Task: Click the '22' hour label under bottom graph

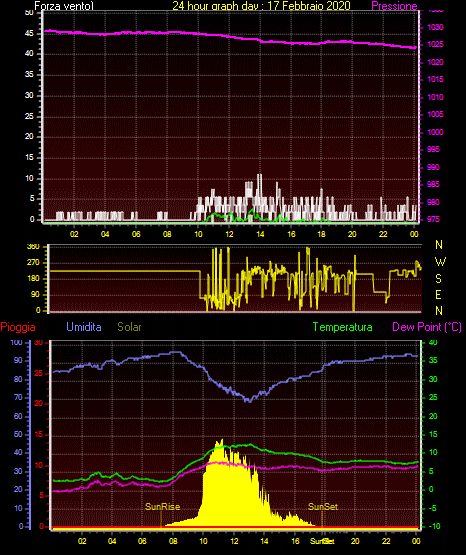Action: (x=386, y=541)
